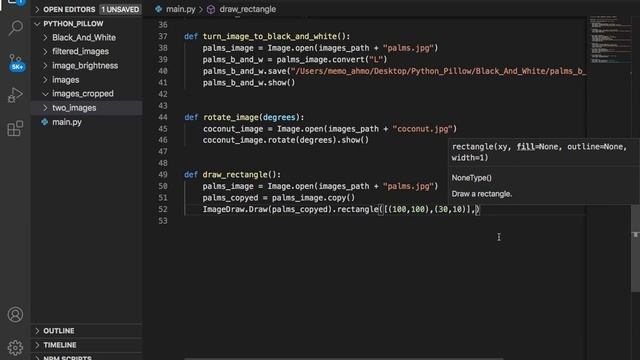The height and width of the screenshot is (360, 640).
Task: Click 'Draw a rectangle.' text in tooltip
Action: pos(482,194)
